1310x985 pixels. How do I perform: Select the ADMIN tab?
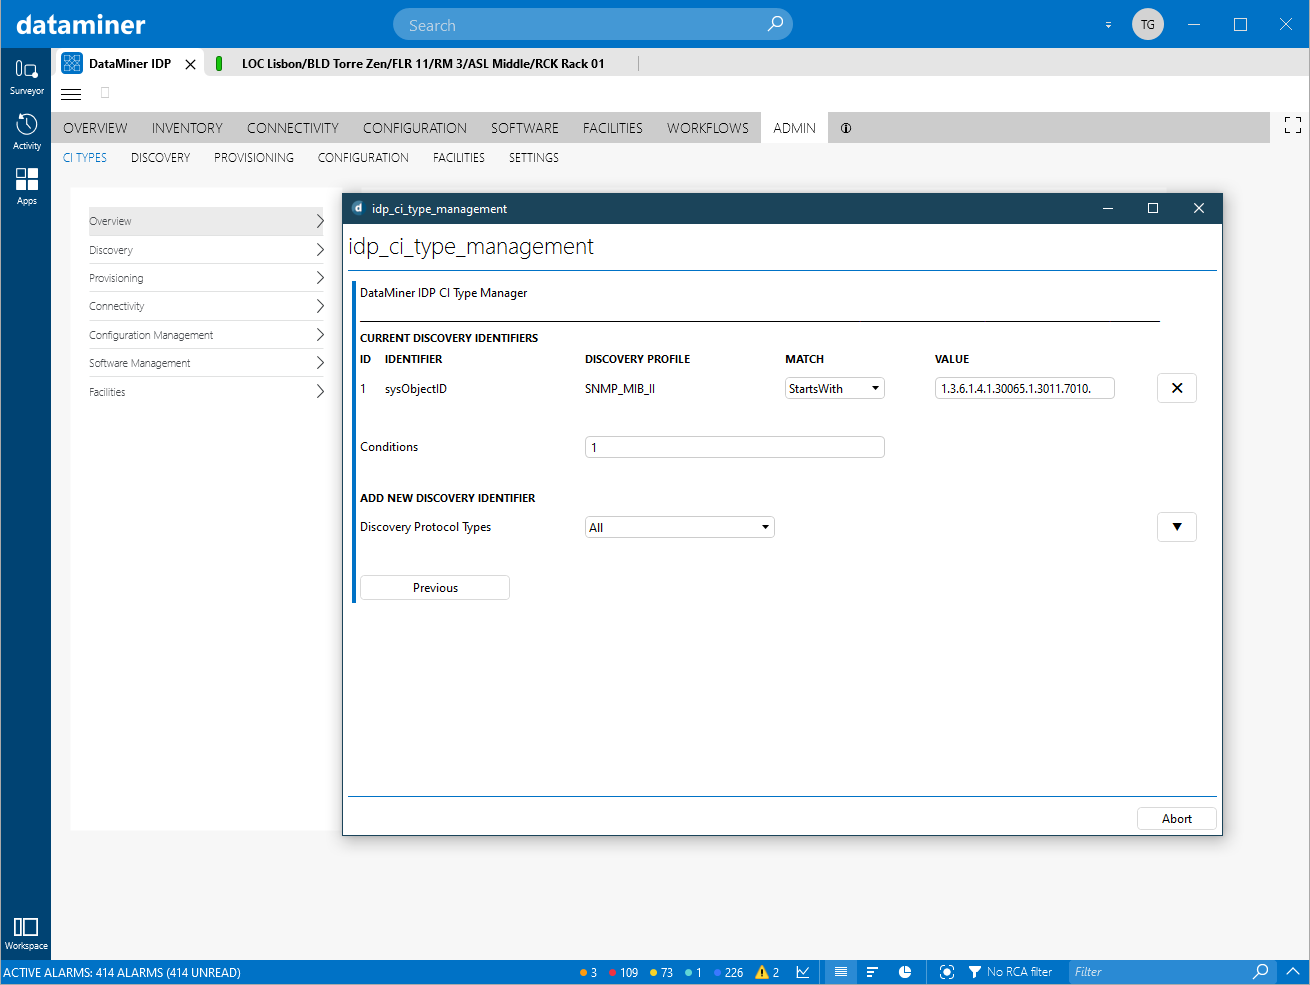click(x=794, y=128)
